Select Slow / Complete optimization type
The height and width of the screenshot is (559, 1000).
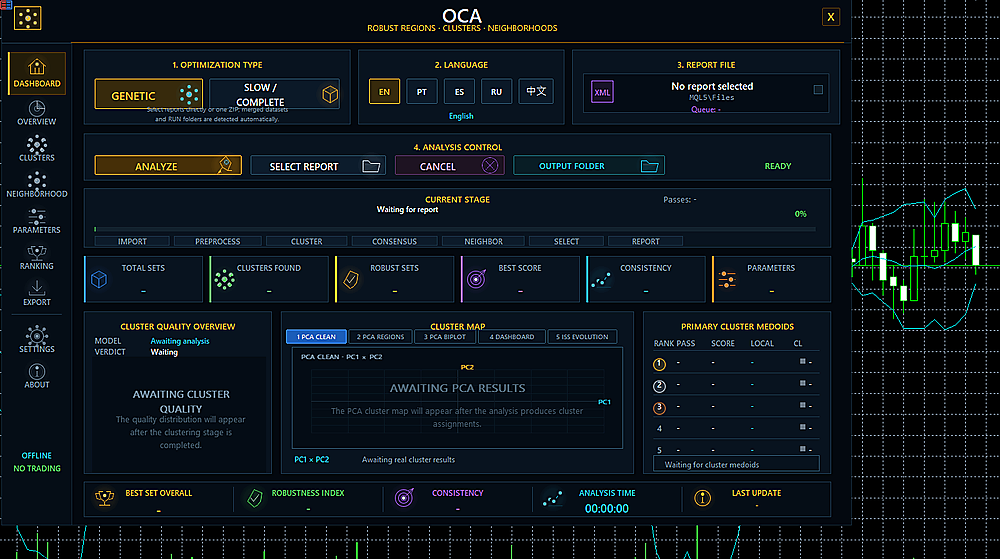tap(274, 94)
